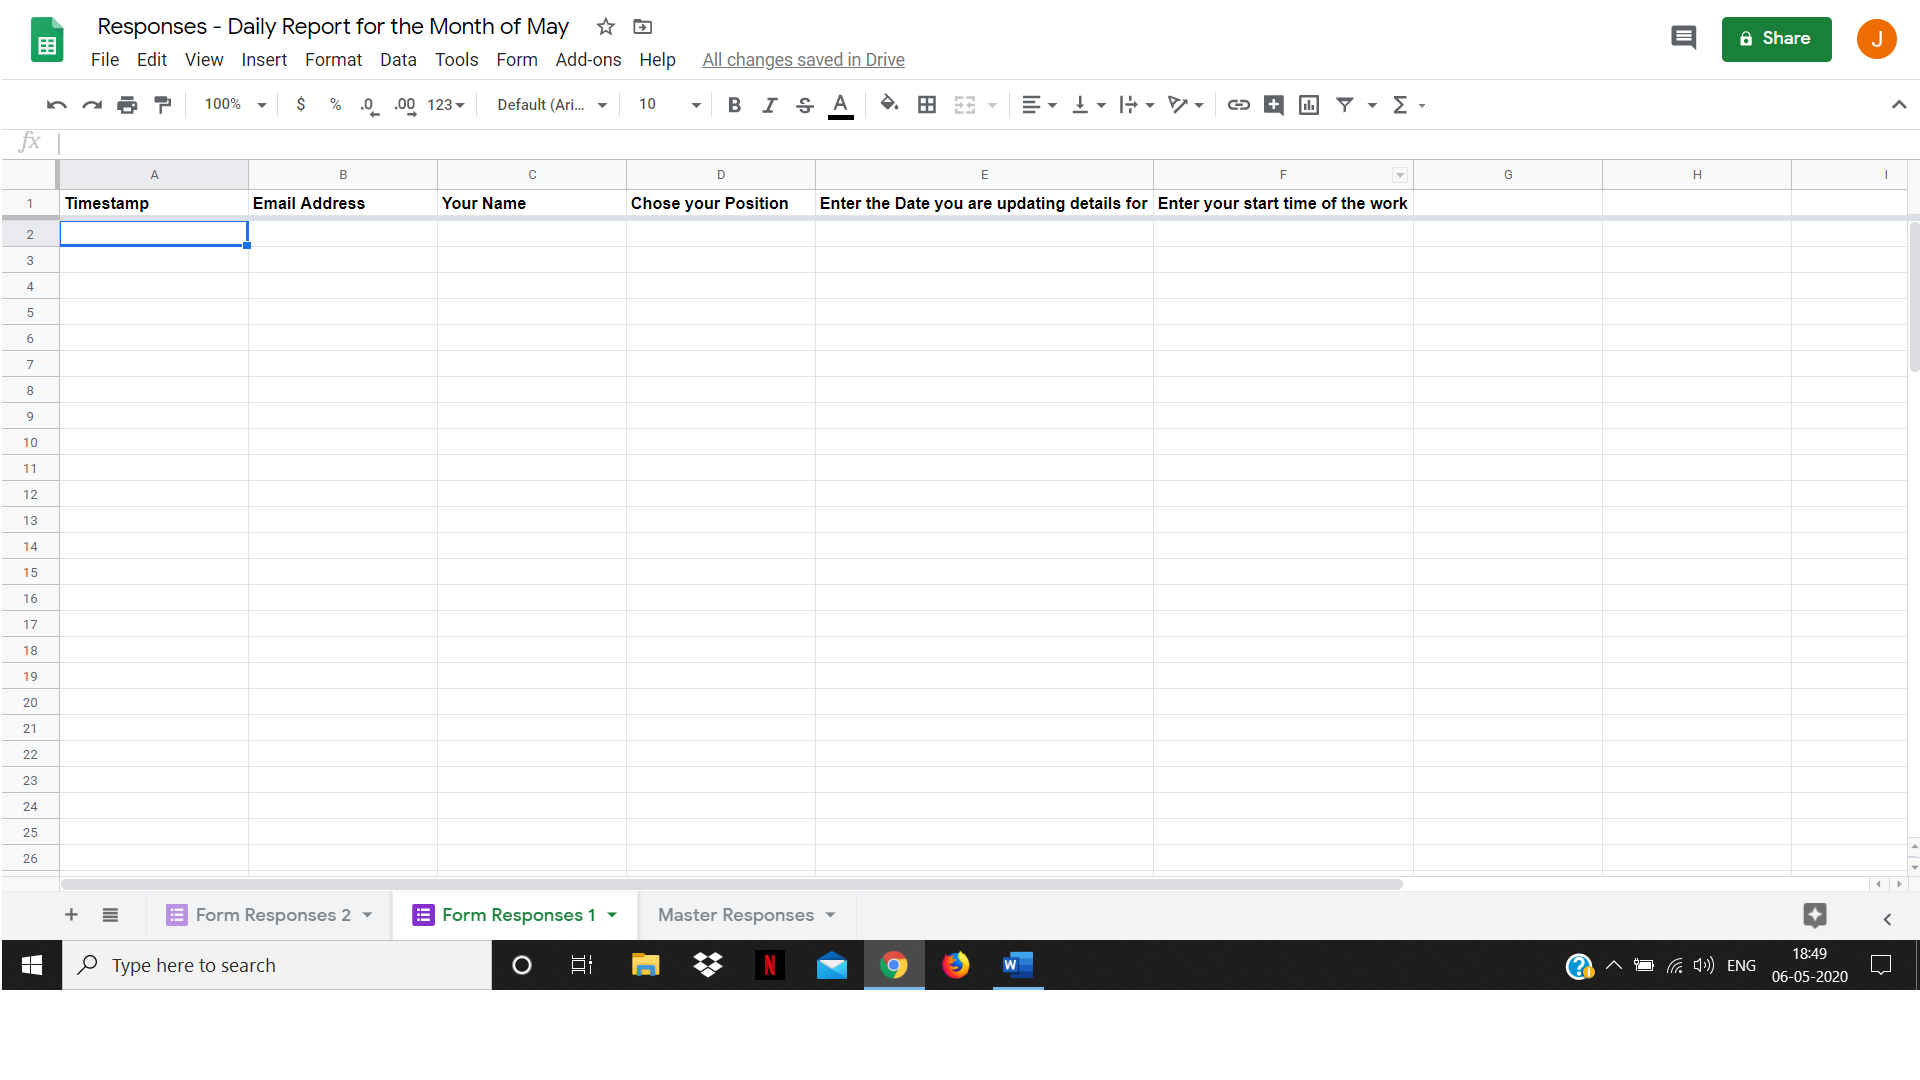Switch to the Master Responses tab
The height and width of the screenshot is (1080, 1920).
pyautogui.click(x=736, y=914)
